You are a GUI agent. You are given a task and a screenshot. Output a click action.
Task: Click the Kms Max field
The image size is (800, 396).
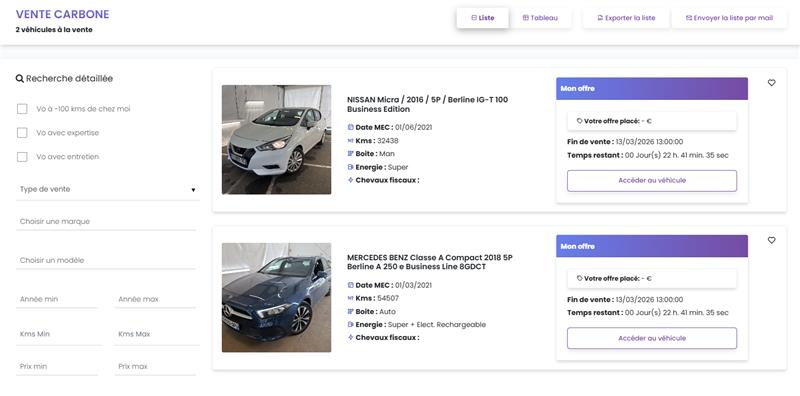156,334
